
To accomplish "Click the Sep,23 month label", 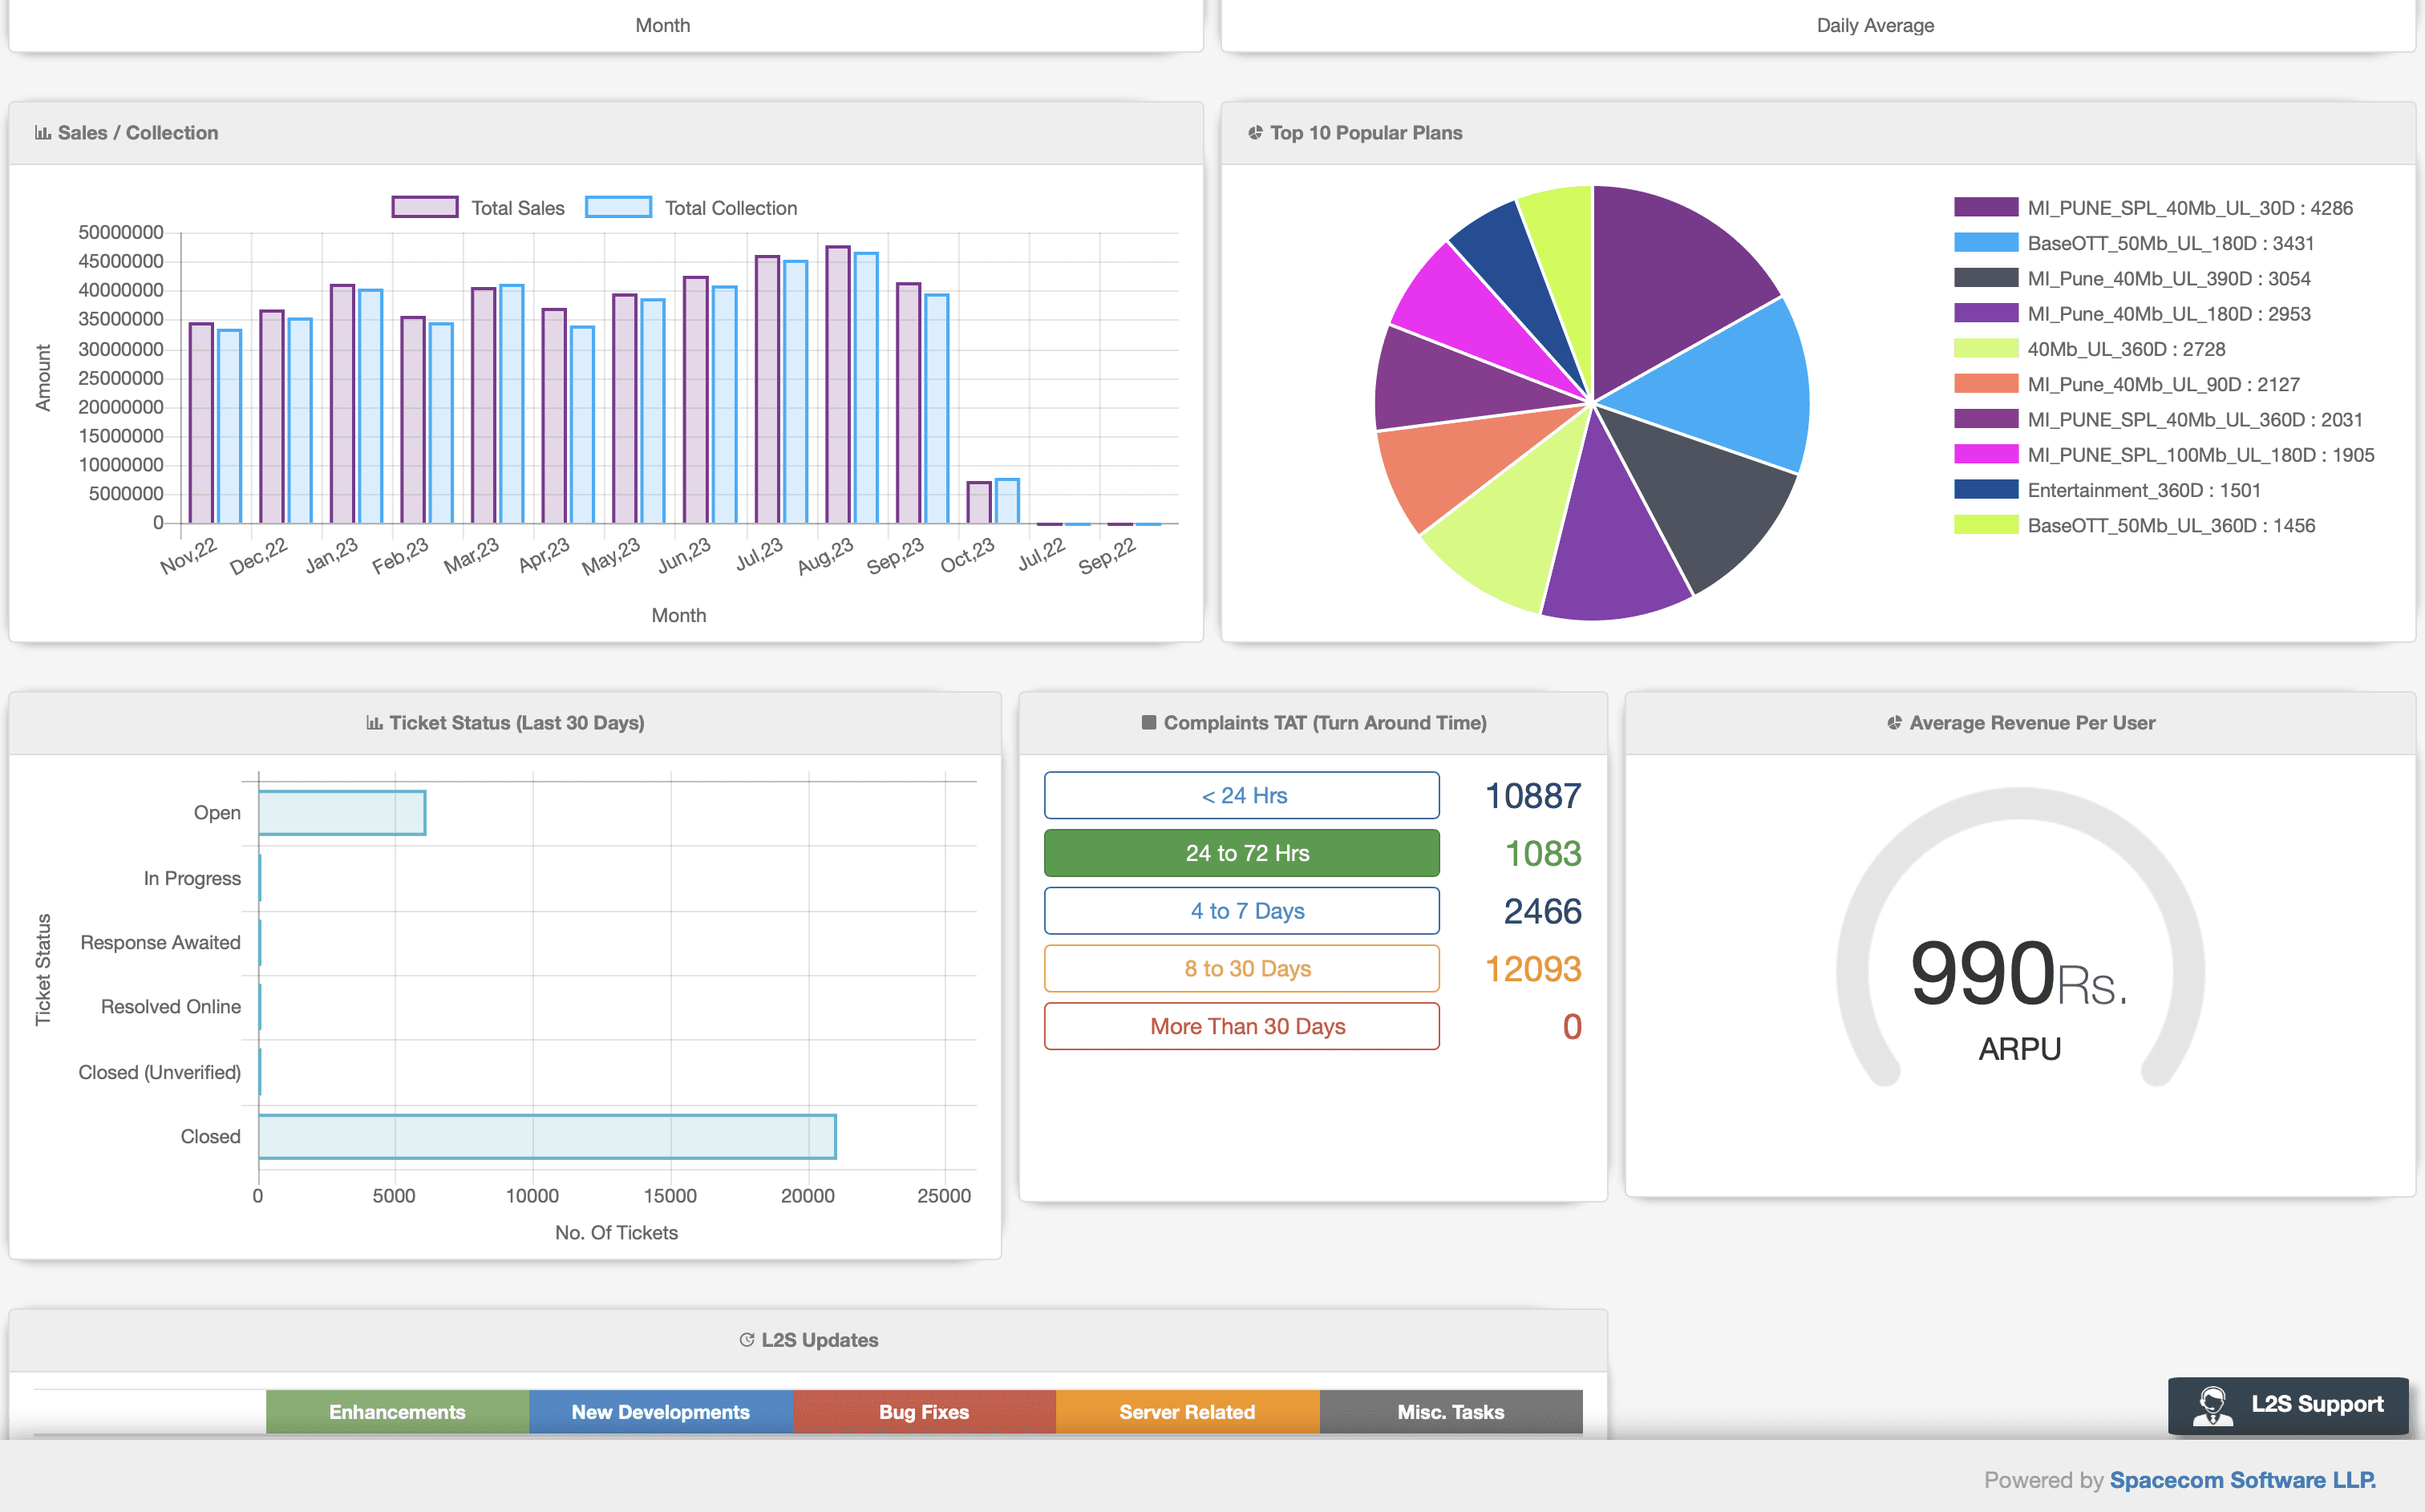I will [x=895, y=555].
